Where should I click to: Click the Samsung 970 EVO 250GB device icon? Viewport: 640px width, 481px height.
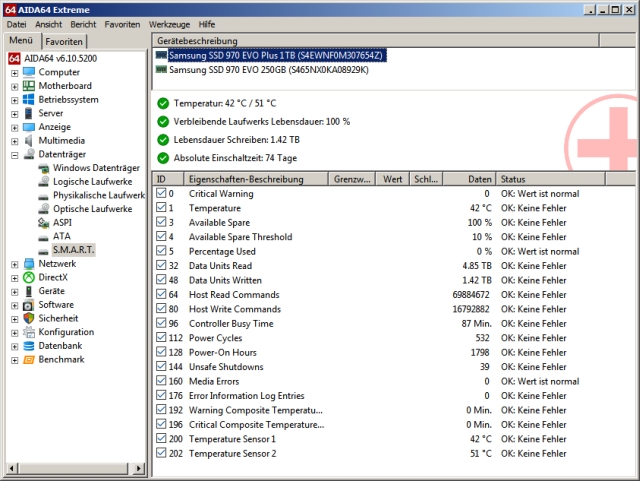coord(162,69)
